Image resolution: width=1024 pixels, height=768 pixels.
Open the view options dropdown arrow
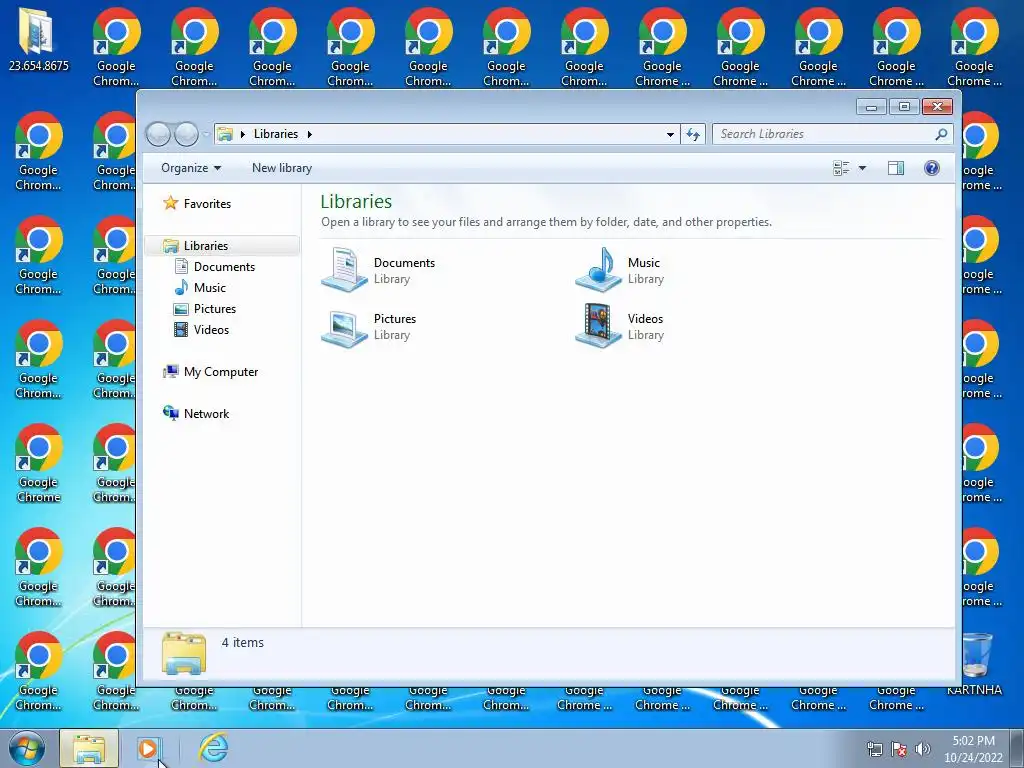pyautogui.click(x=862, y=168)
